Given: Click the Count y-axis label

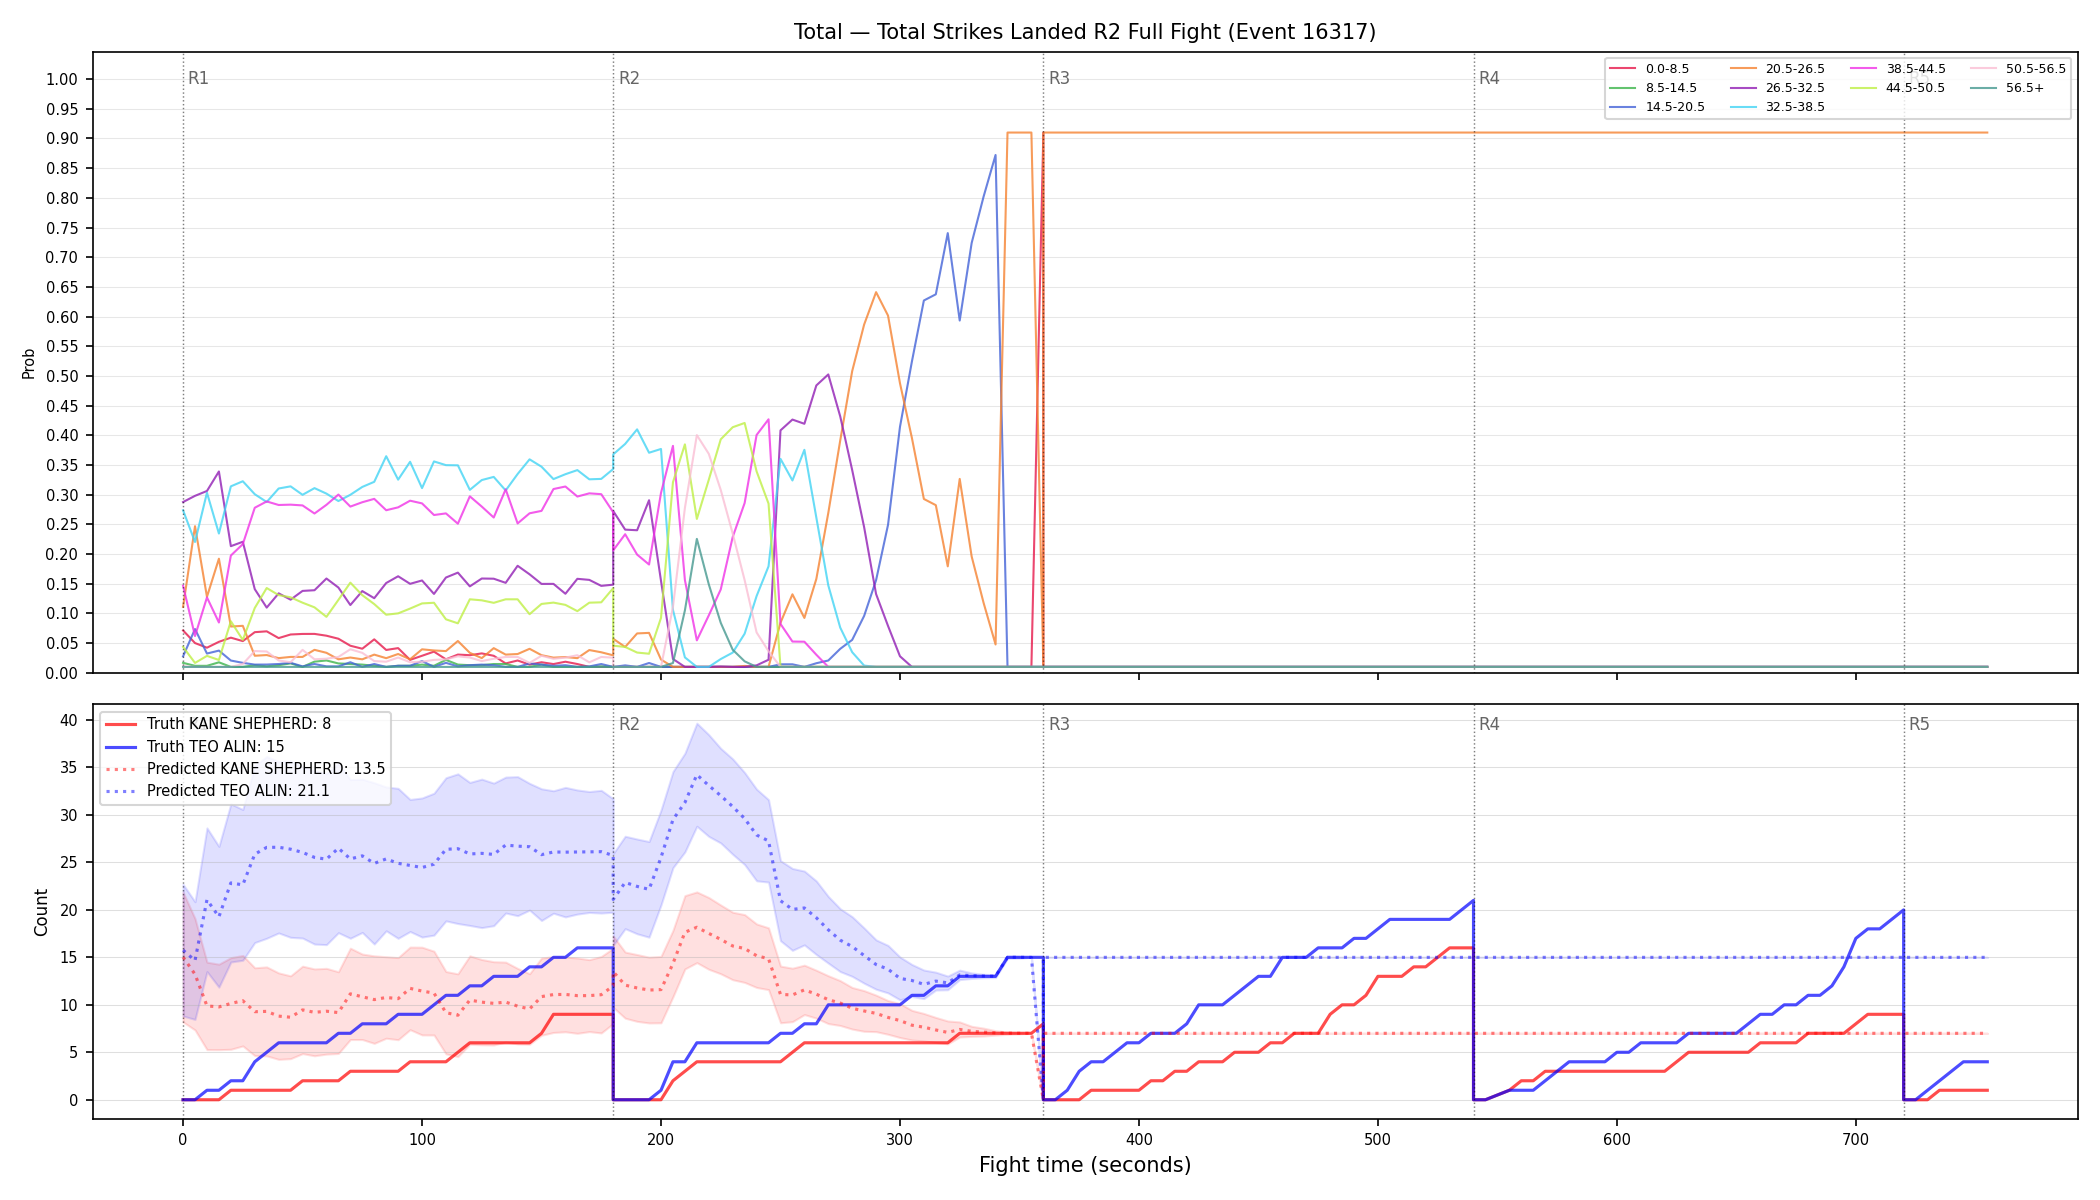Looking at the screenshot, I should click(41, 912).
